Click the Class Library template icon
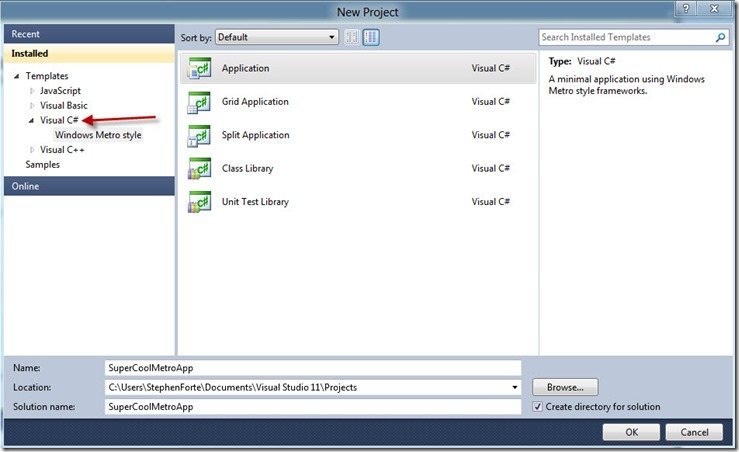 (x=199, y=169)
